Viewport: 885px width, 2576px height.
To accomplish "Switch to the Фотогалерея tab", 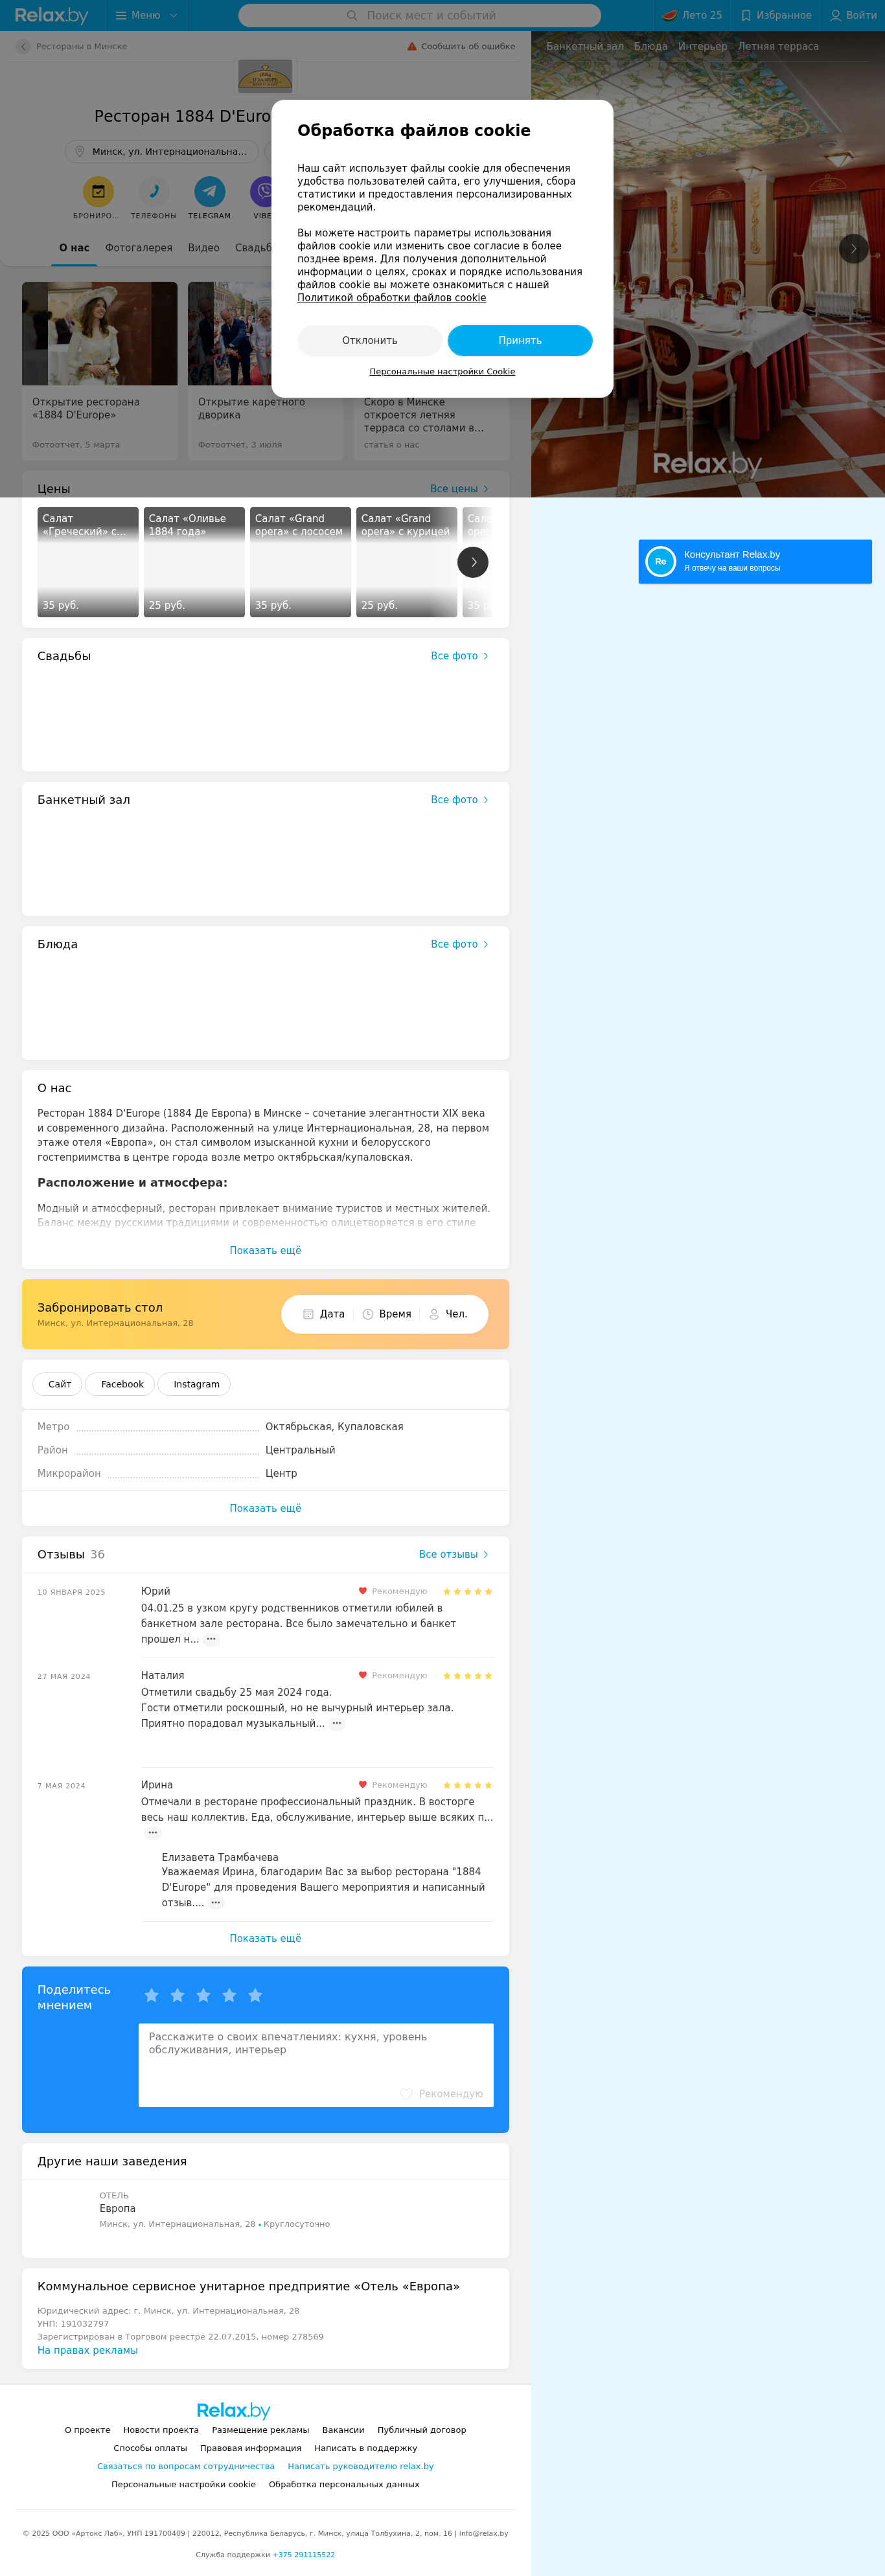I will pos(139,248).
